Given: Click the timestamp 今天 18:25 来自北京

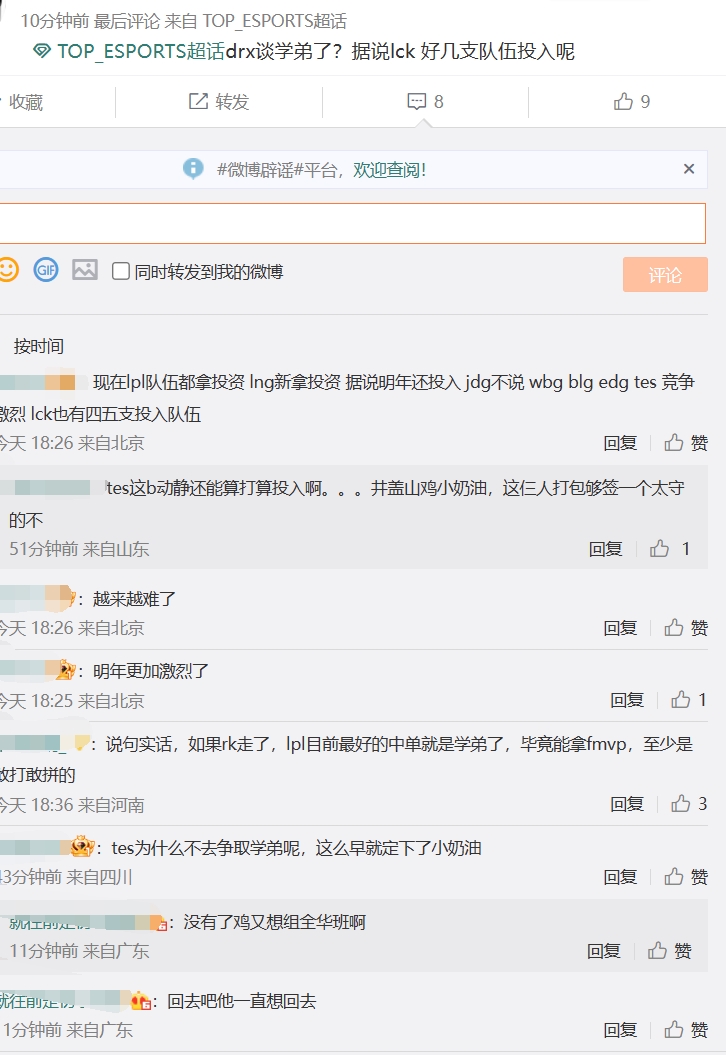Looking at the screenshot, I should point(71,701).
